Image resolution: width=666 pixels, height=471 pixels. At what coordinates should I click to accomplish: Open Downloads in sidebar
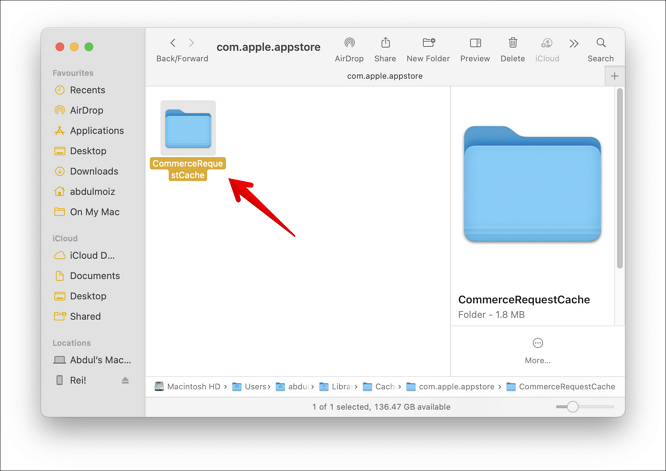[93, 171]
